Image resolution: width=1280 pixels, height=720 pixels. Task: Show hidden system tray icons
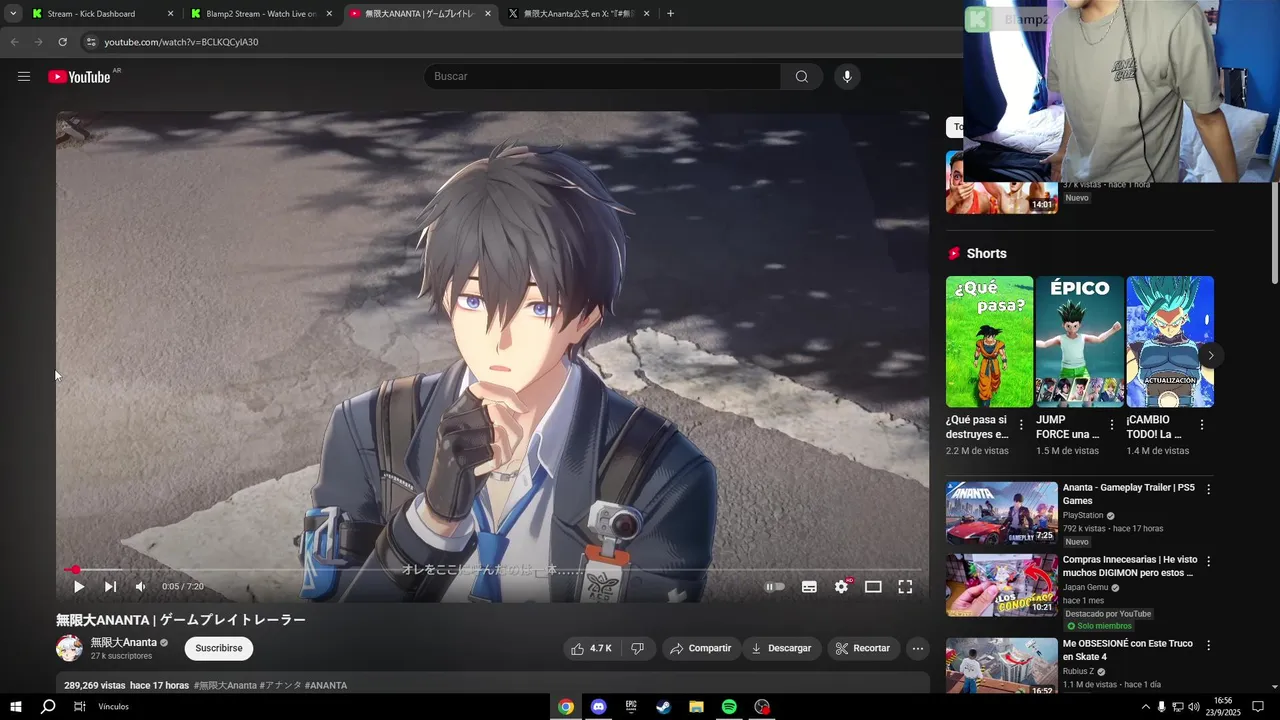tap(1145, 707)
